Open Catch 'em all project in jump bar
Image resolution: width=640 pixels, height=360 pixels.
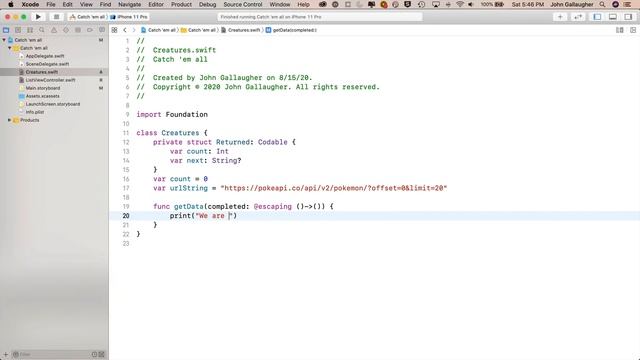pos(158,30)
